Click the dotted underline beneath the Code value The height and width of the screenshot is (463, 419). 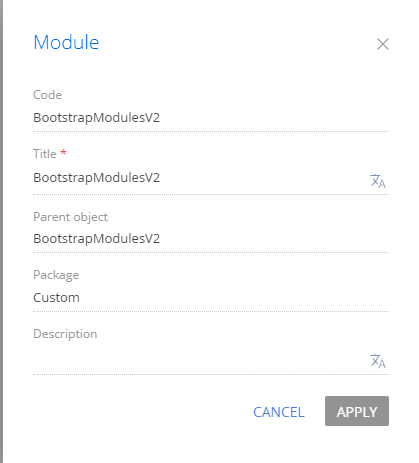211,131
